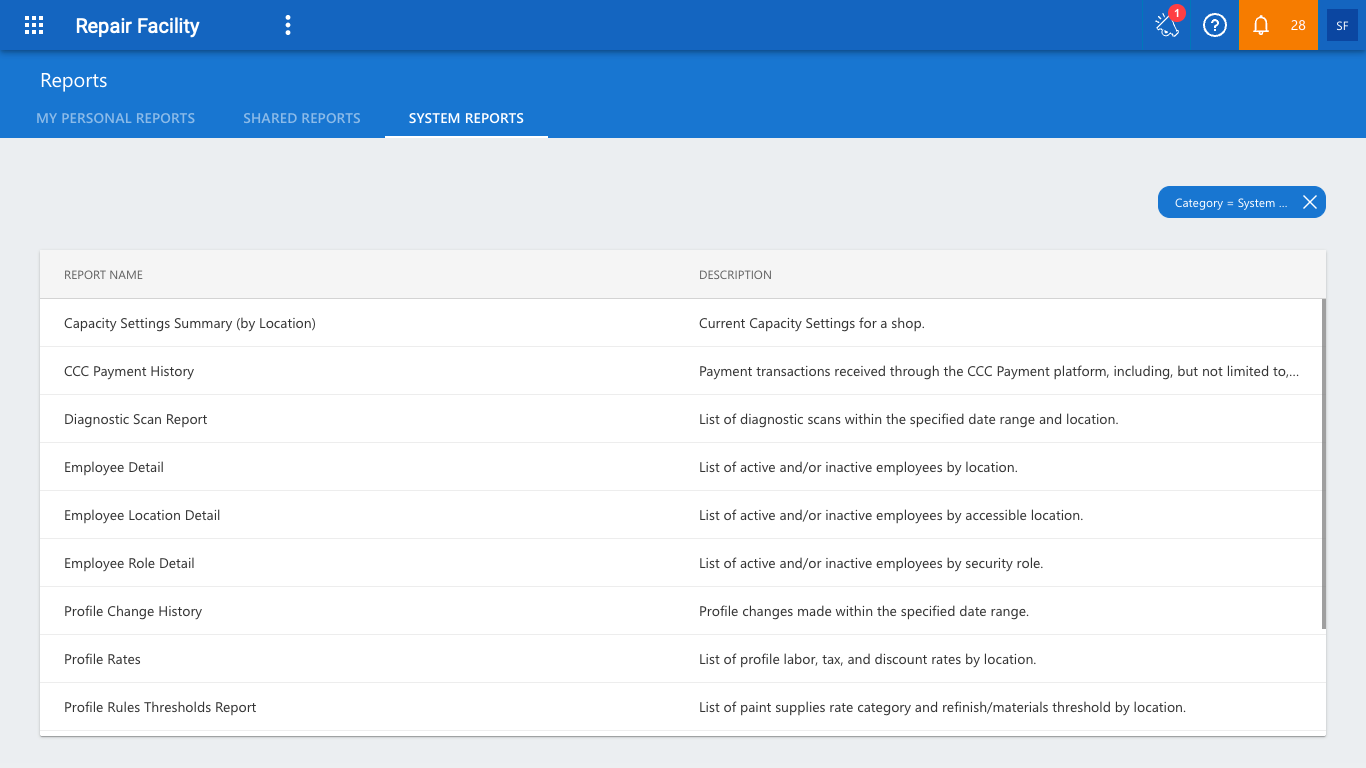Screen dimensions: 1366x768
Task: Click 'Current Capacity Settings for a shop.' description
Action: coord(812,323)
